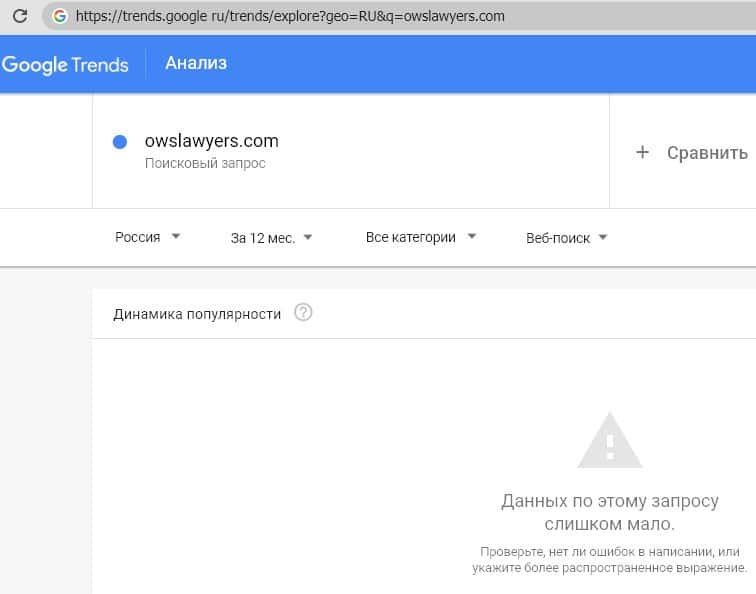Click the plus icon beside Сравнить
The width and height of the screenshot is (756, 594).
pyautogui.click(x=643, y=152)
